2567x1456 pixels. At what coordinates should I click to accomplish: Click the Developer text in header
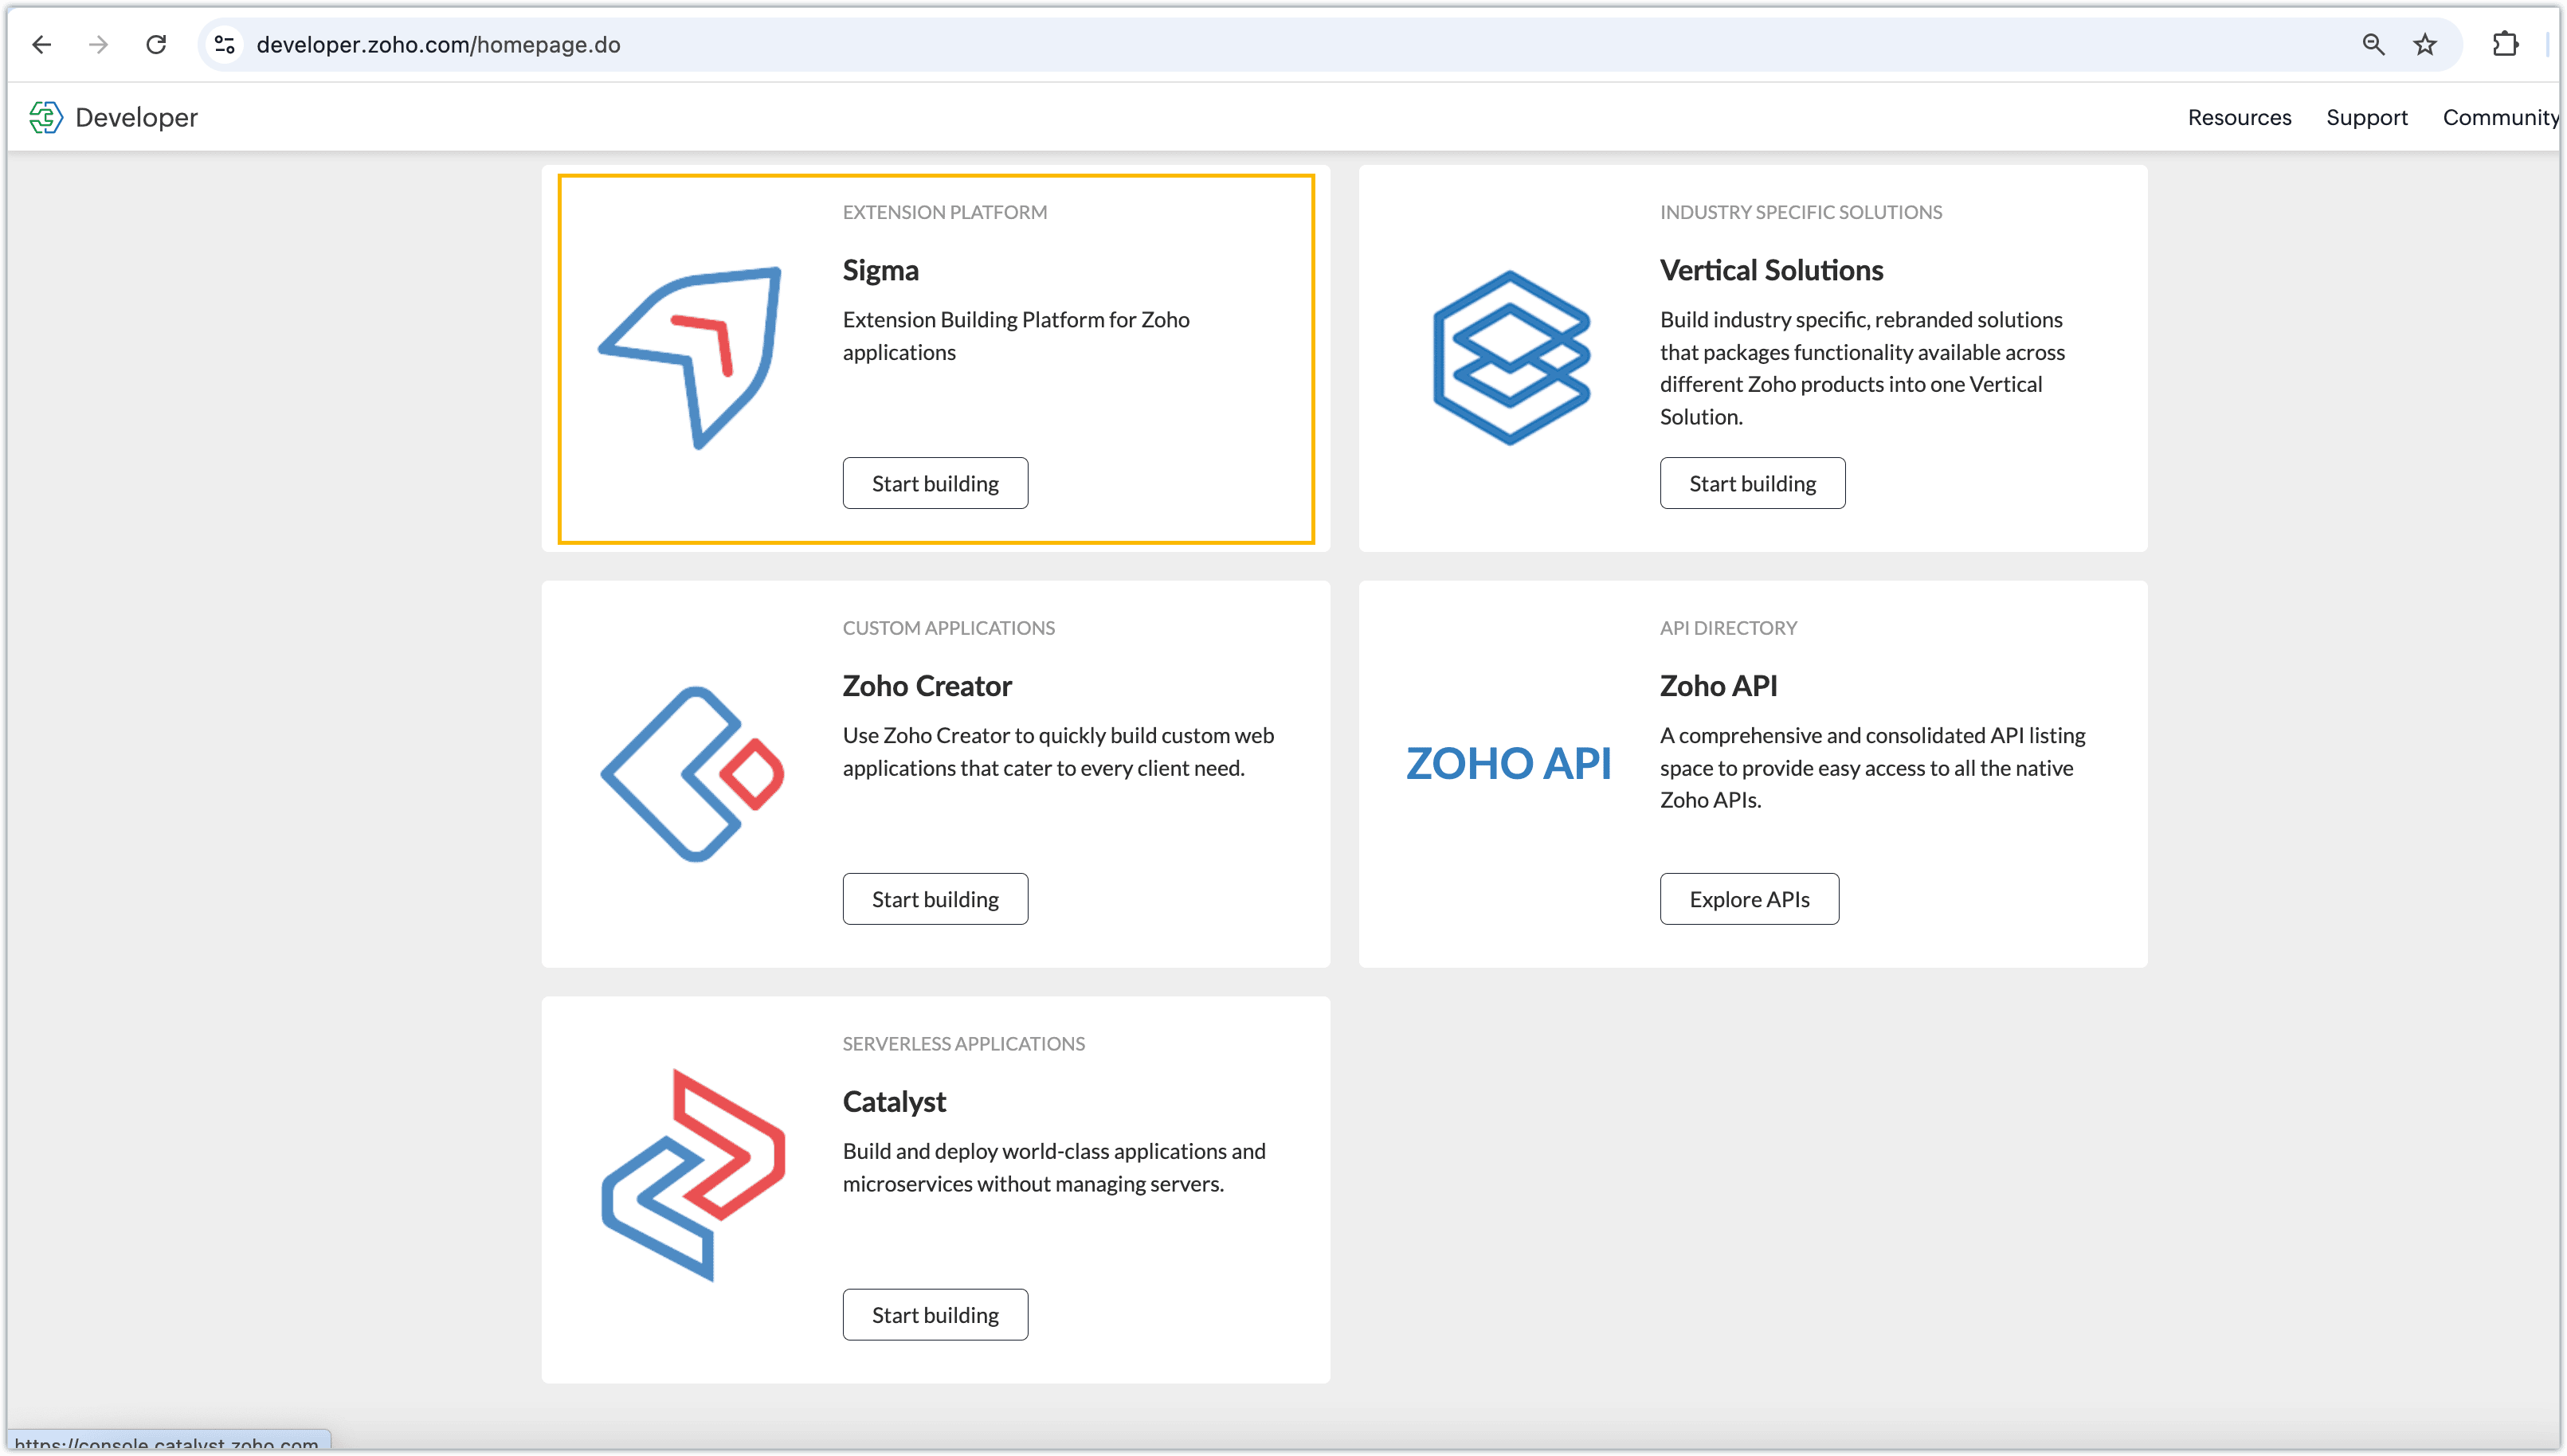(137, 117)
